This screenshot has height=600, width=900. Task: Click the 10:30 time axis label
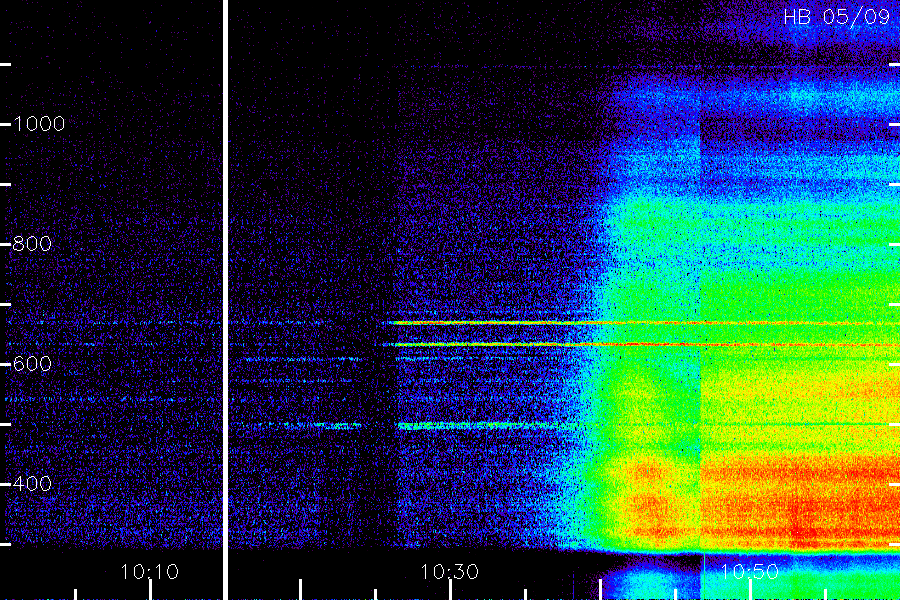[x=449, y=572]
